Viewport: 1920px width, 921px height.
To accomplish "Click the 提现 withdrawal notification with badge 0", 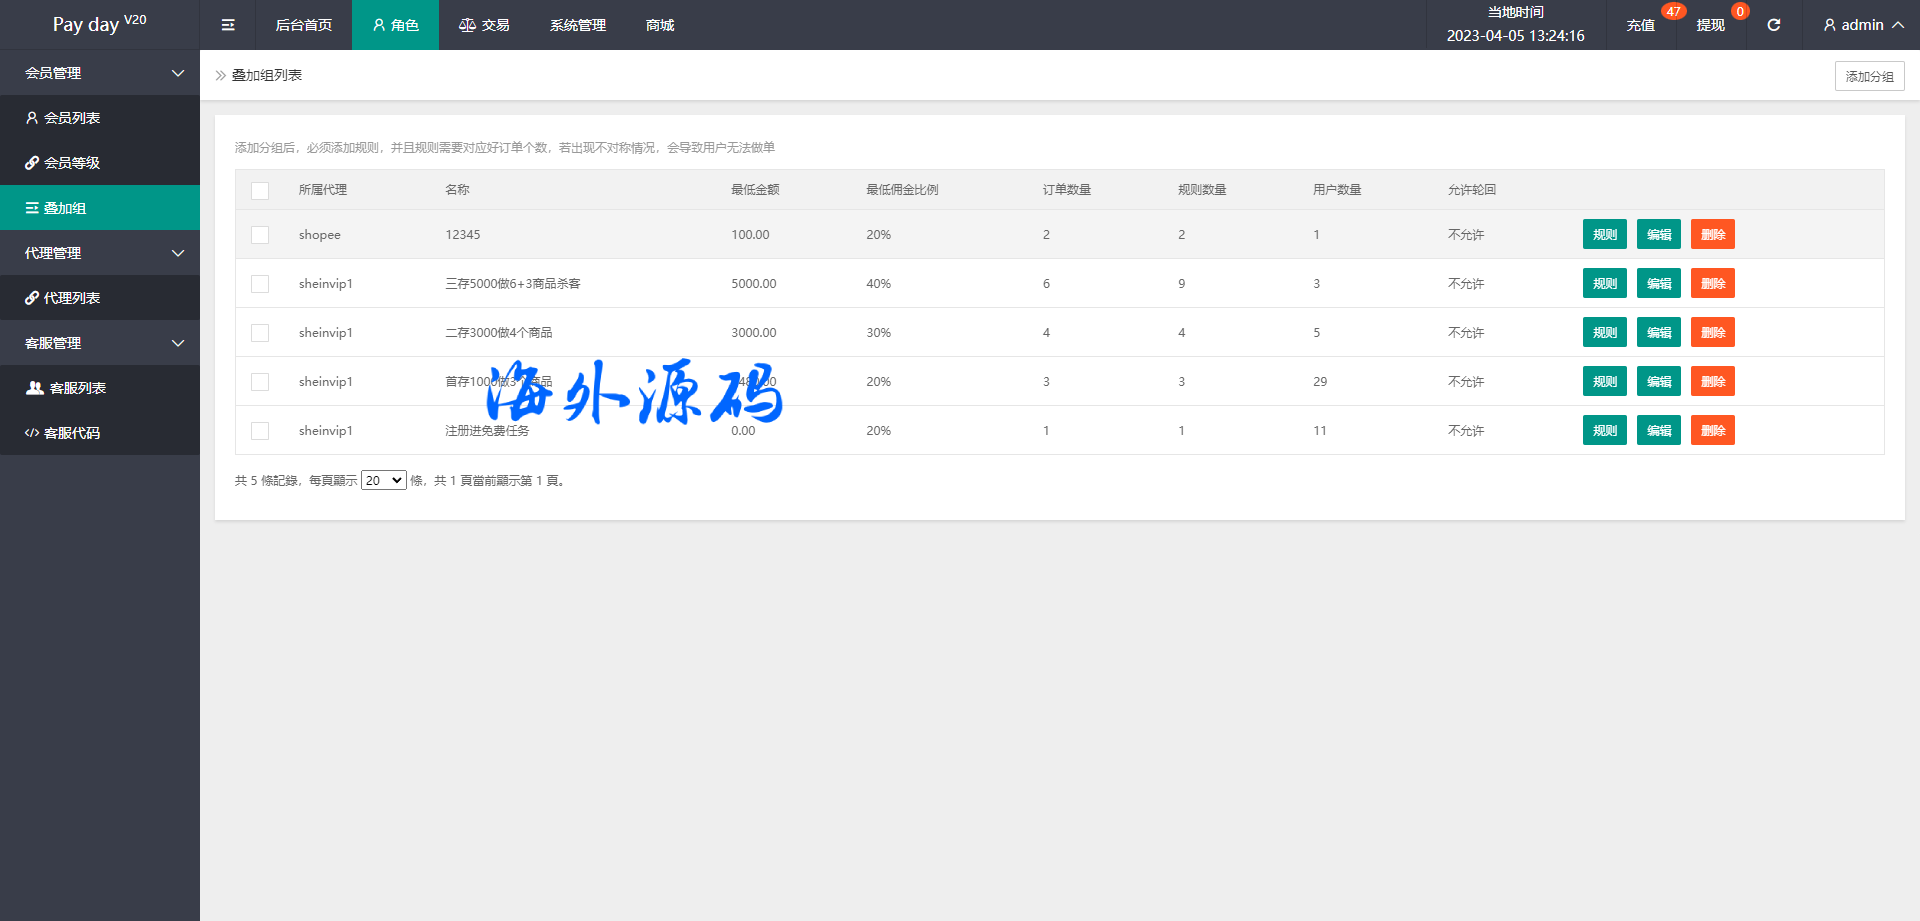I will [1711, 25].
